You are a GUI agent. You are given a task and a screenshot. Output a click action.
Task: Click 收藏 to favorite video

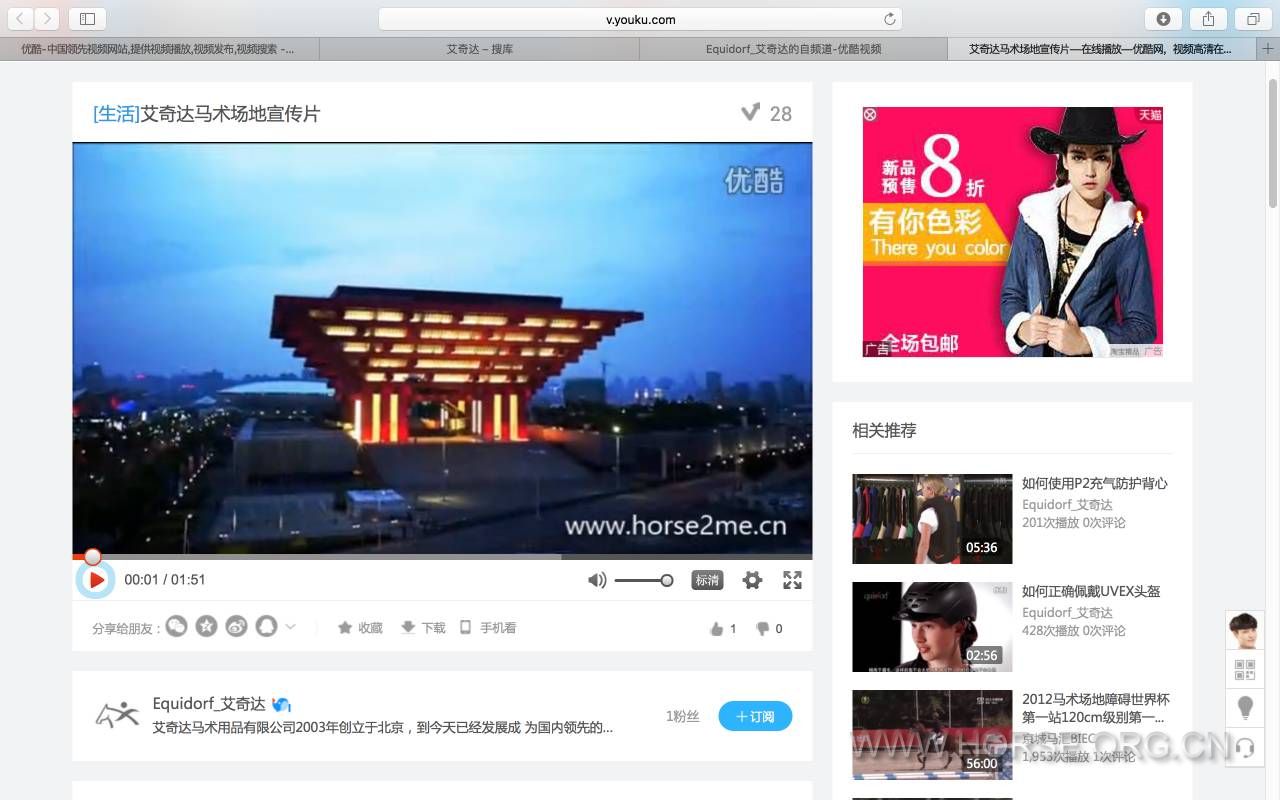[x=360, y=628]
